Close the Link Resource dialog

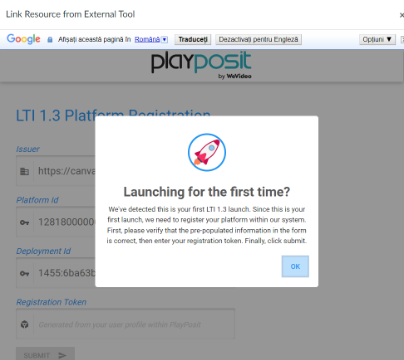click(401, 15)
